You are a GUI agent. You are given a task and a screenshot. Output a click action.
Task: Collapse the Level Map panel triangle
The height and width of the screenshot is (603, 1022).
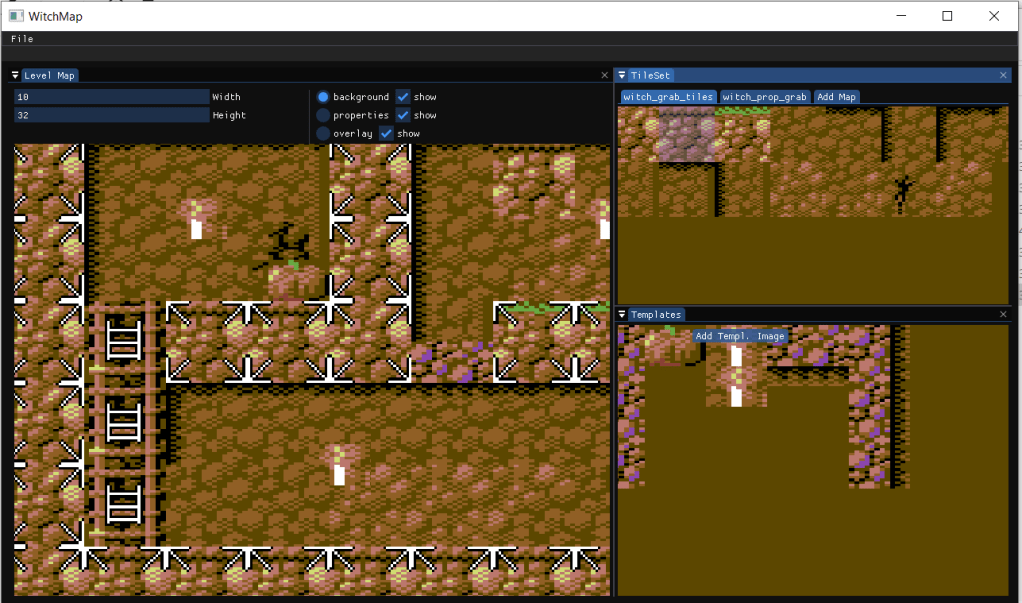pyautogui.click(x=16, y=75)
